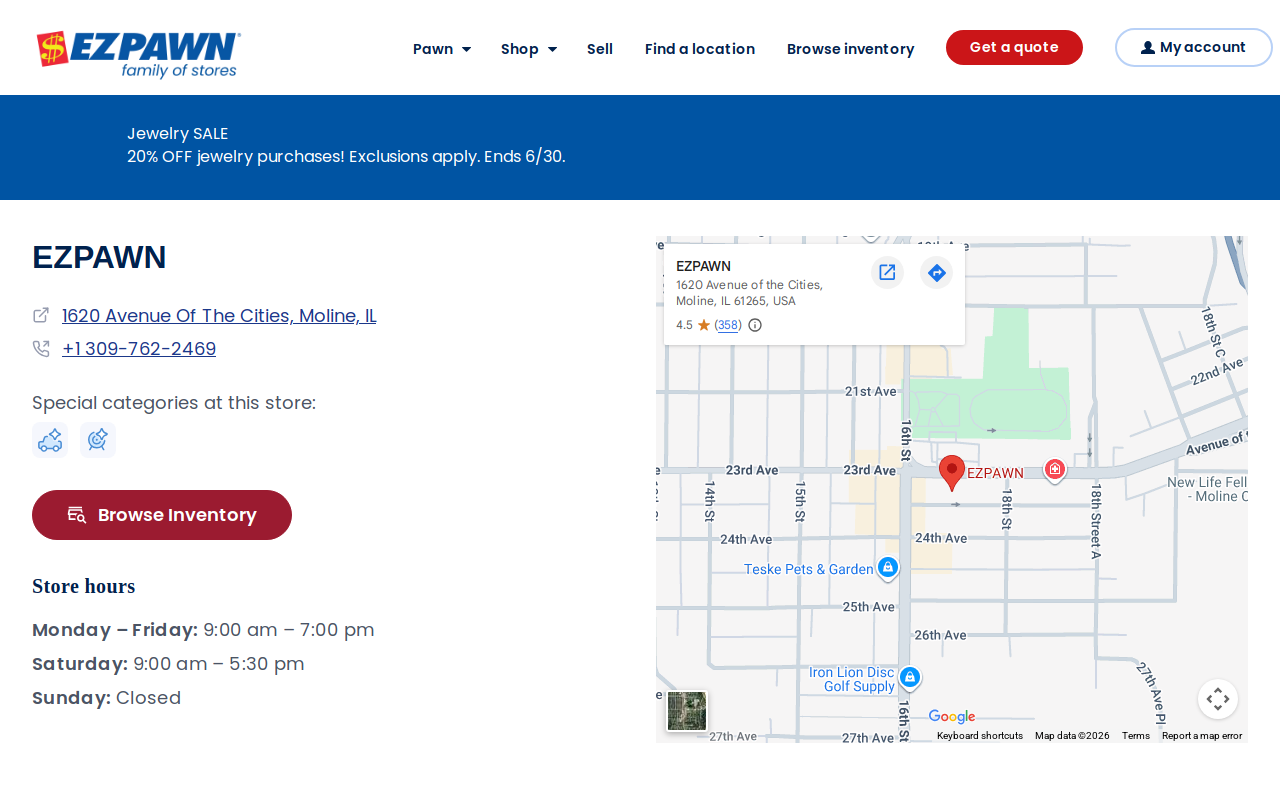1280x800 pixels.
Task: Select Iron Lion Disc Golf Supply marker
Action: coord(909,678)
